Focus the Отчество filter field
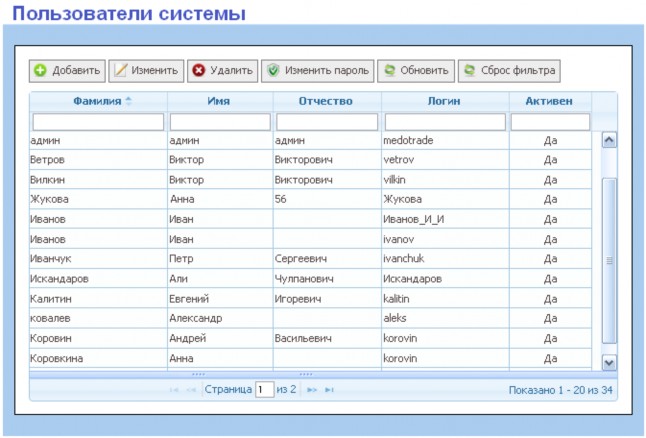Screen dimensions: 646x438 click(327, 122)
